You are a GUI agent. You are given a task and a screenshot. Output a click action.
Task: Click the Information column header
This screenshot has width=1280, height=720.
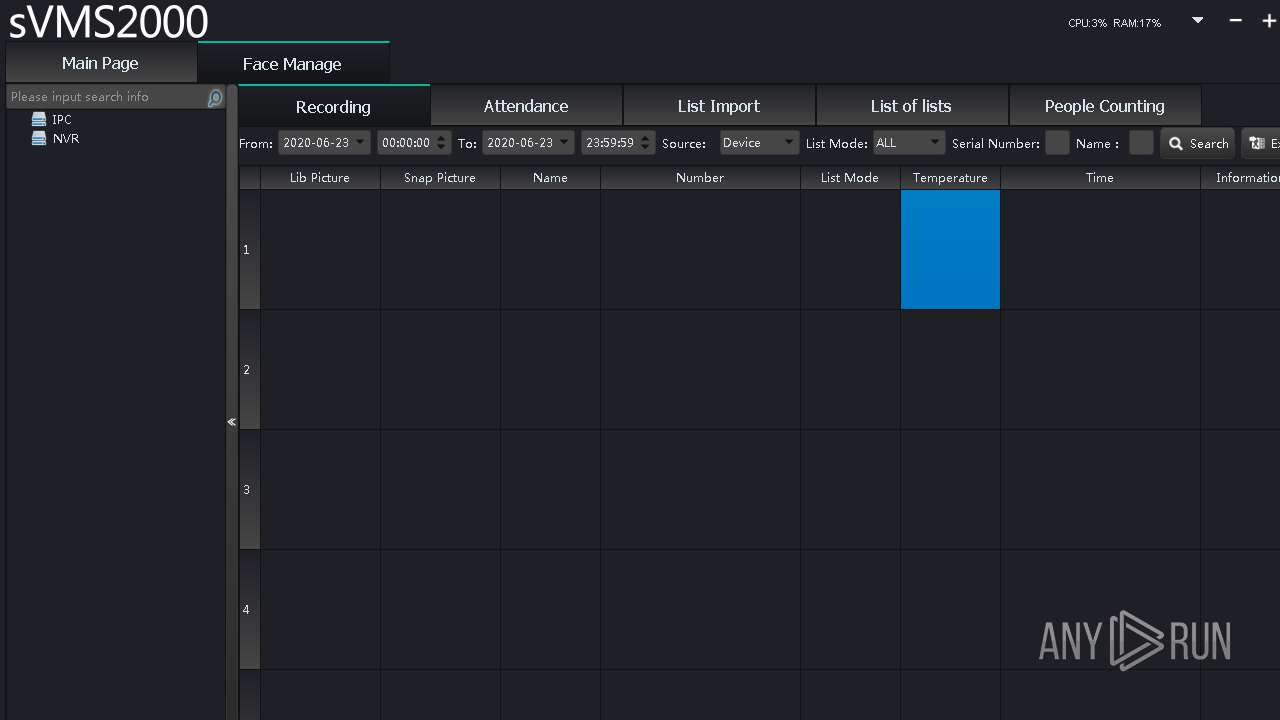point(1240,177)
